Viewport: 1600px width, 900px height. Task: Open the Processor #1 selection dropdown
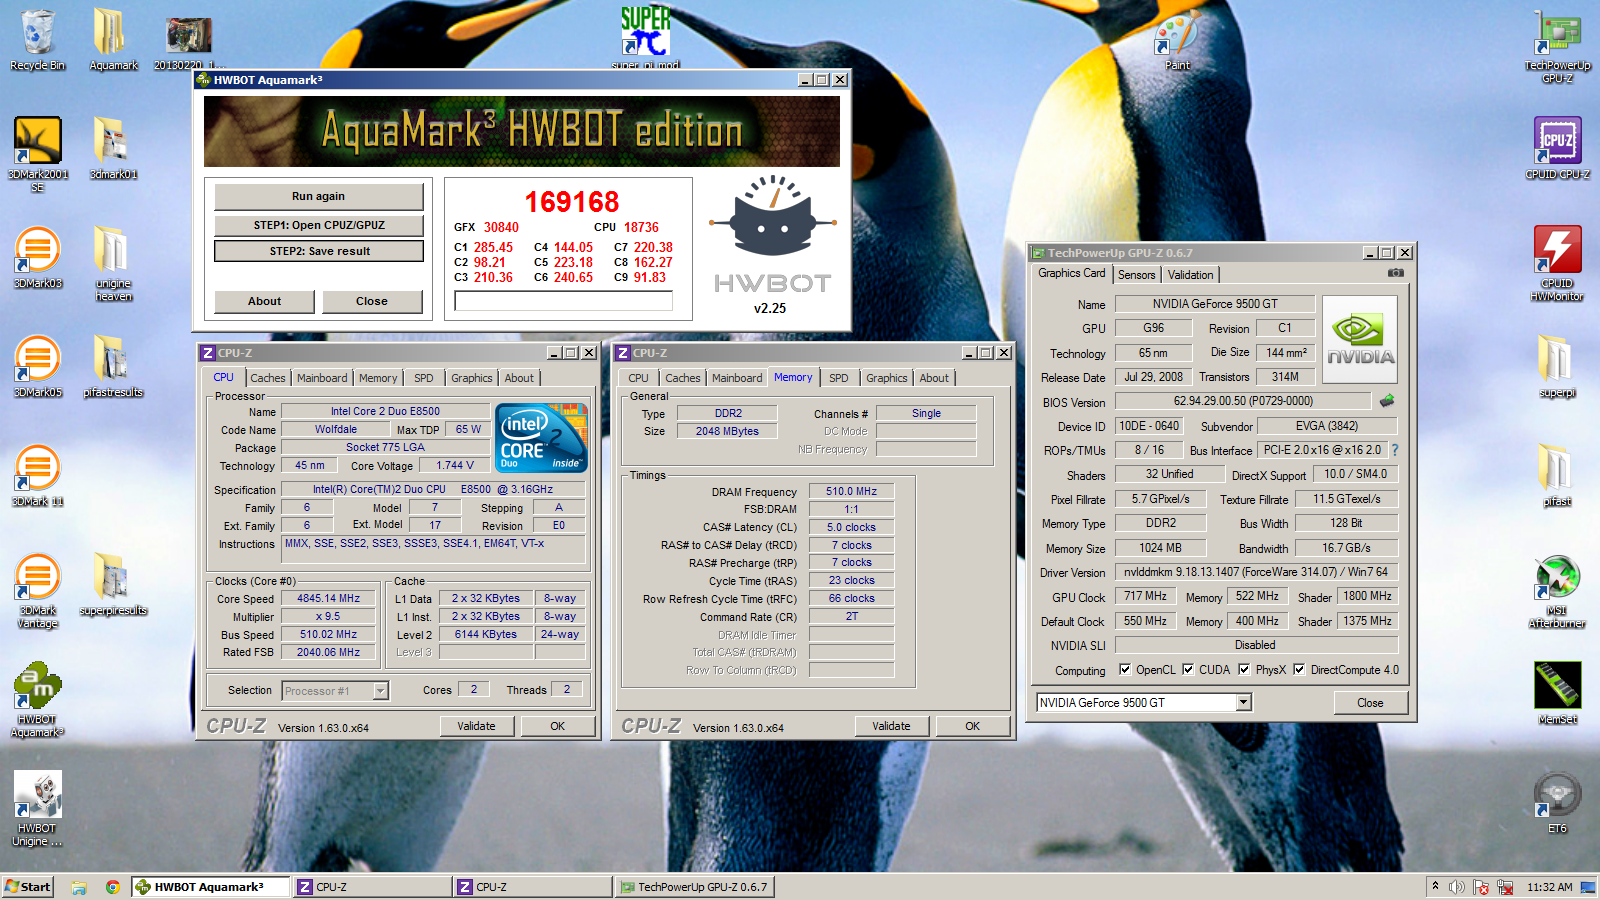point(380,691)
